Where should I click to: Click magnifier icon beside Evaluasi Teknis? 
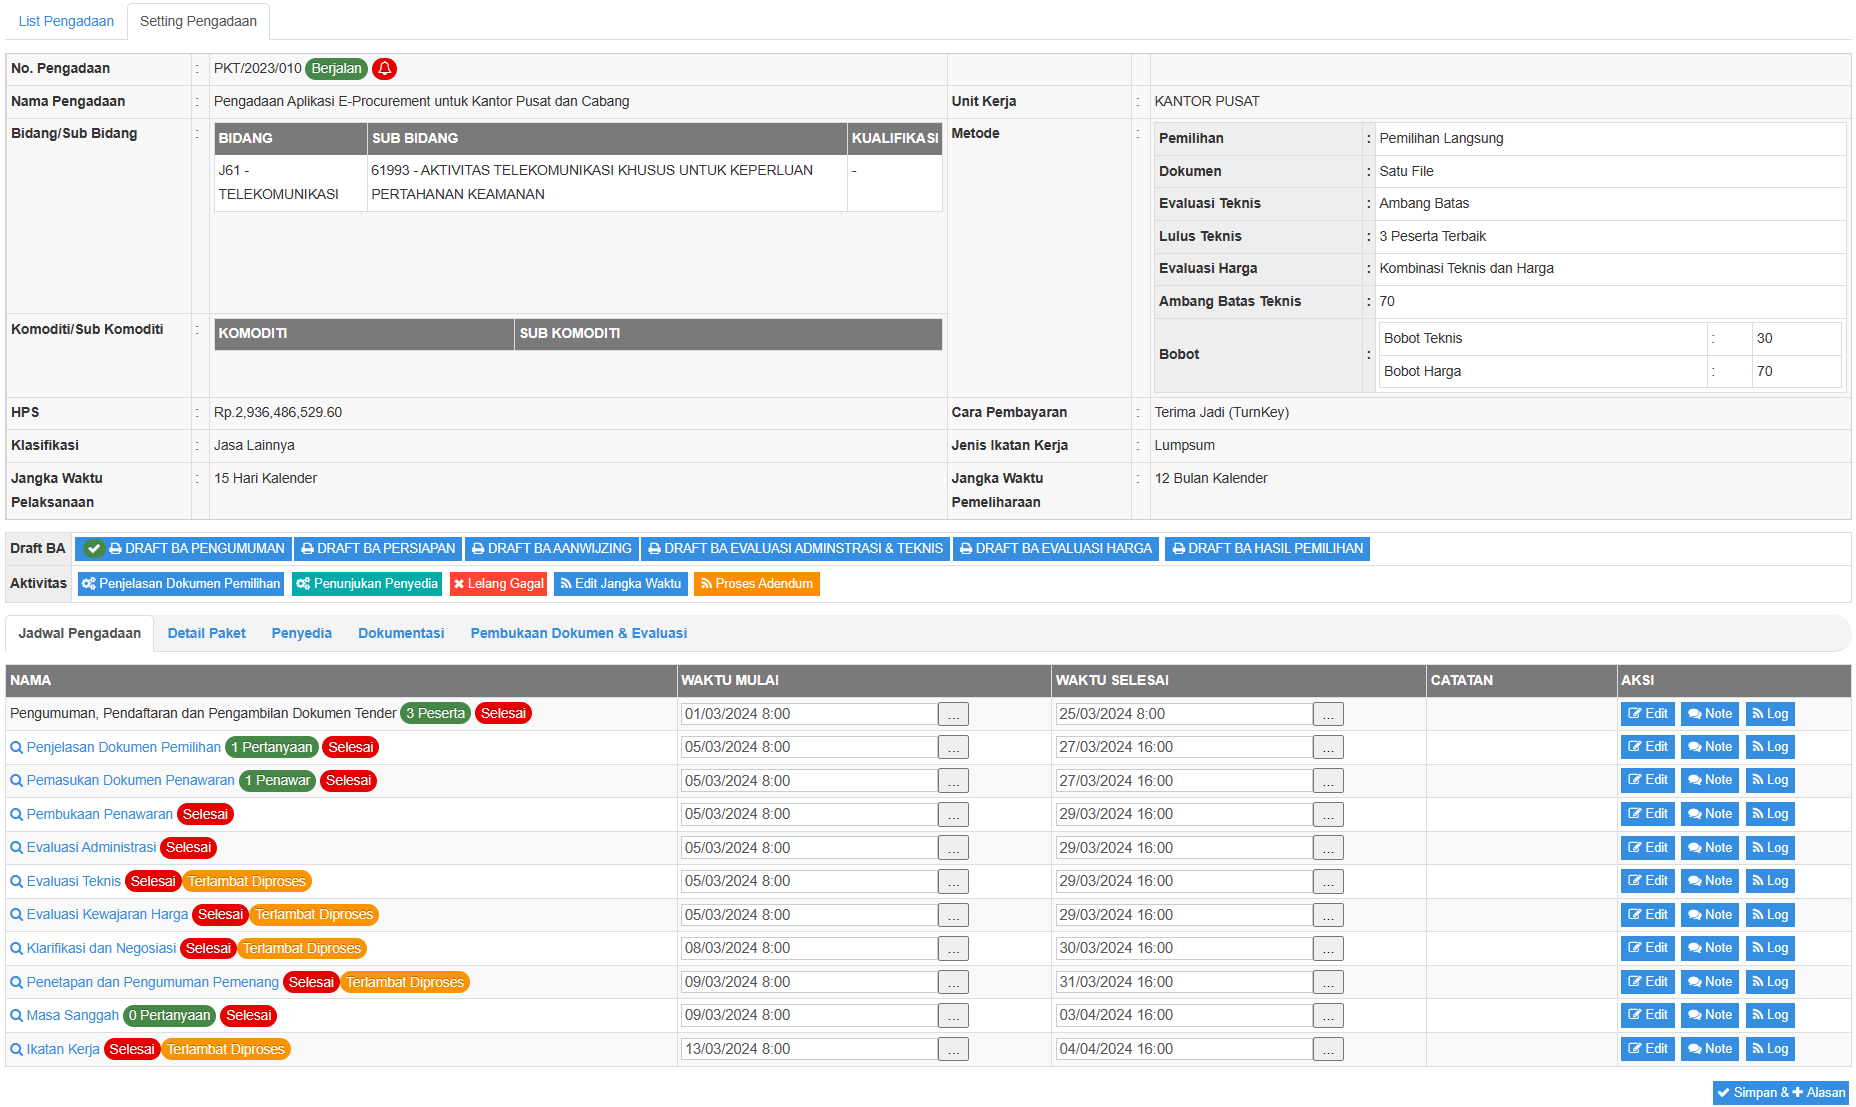point(16,882)
